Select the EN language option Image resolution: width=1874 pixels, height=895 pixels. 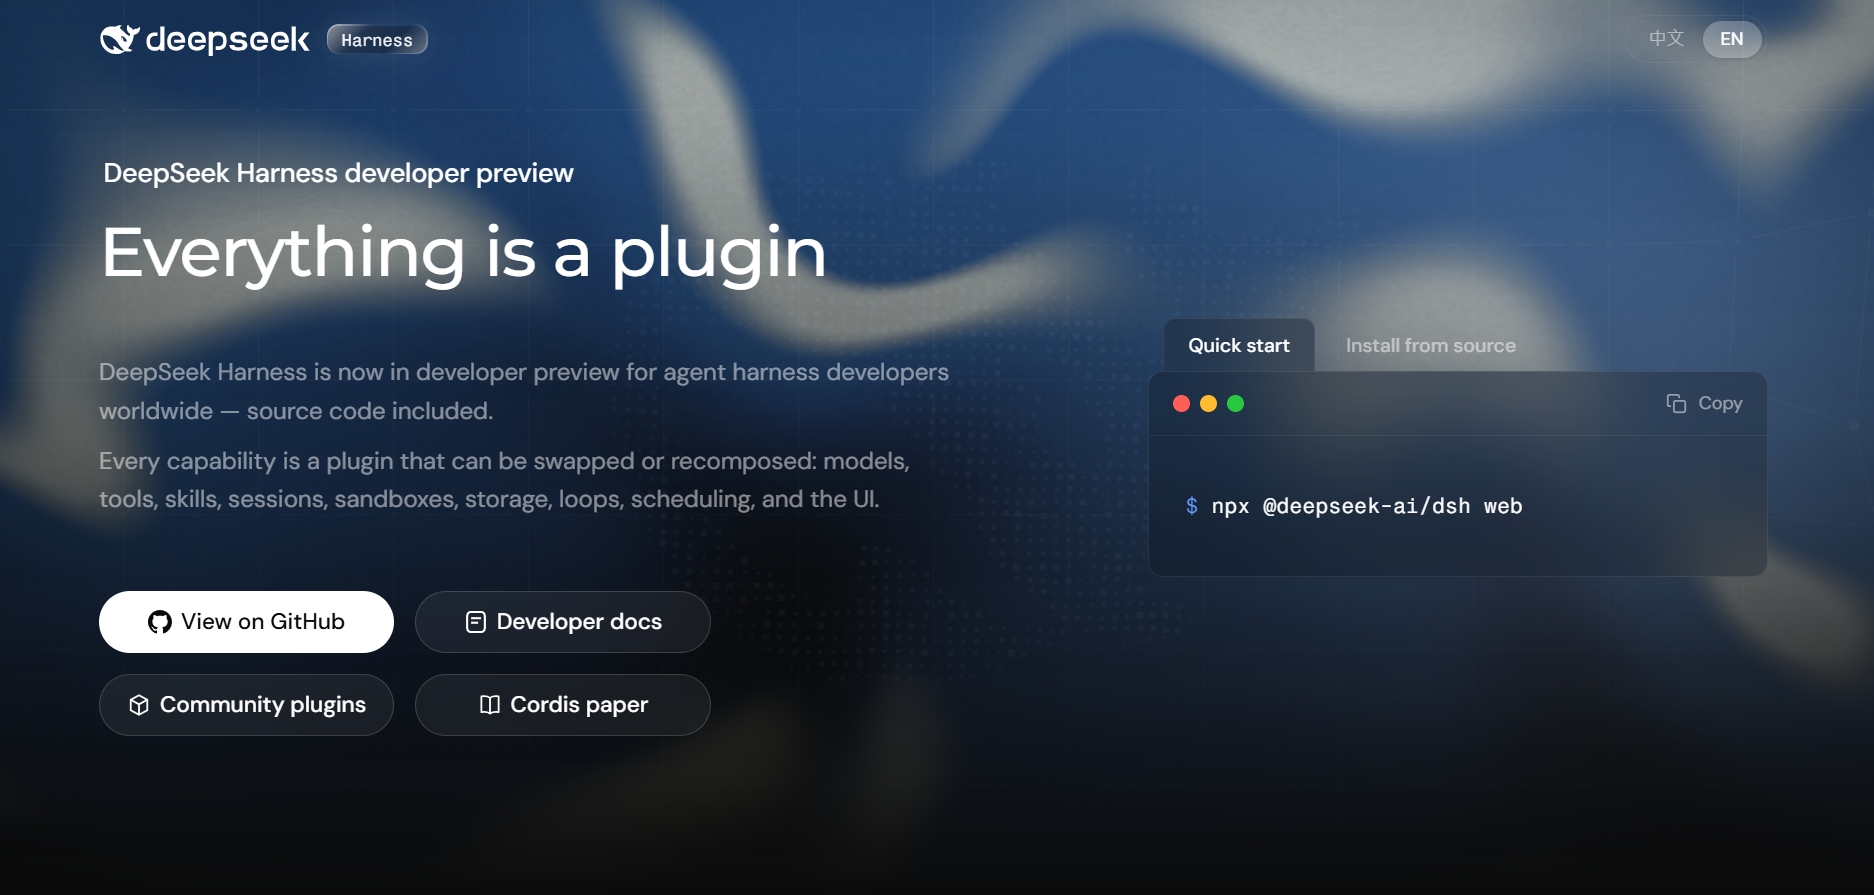1732,39
